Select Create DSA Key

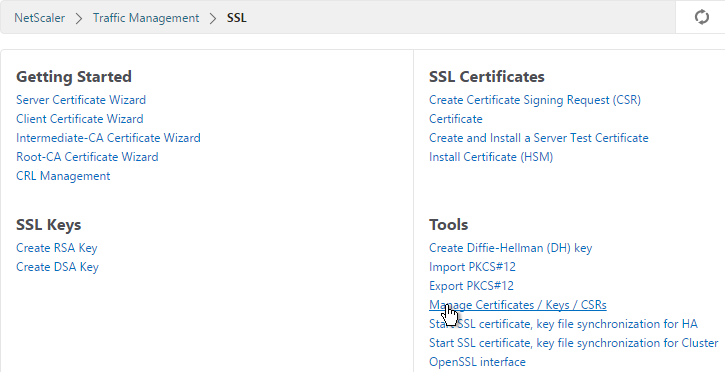coord(57,267)
